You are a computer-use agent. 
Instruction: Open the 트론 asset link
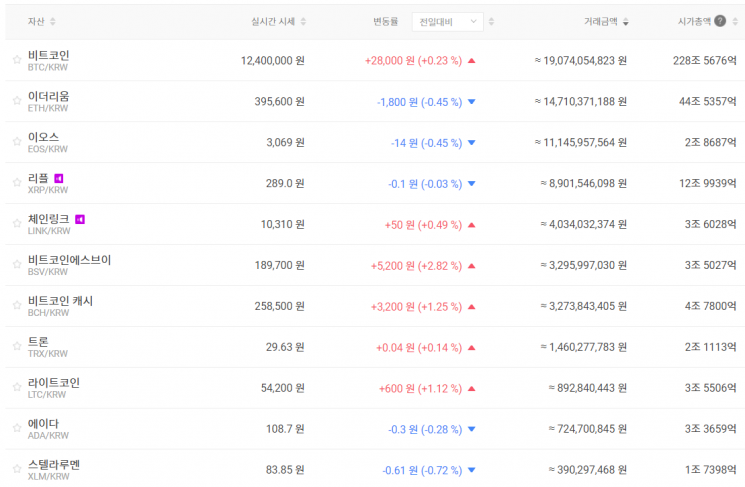pyautogui.click(x=38, y=342)
